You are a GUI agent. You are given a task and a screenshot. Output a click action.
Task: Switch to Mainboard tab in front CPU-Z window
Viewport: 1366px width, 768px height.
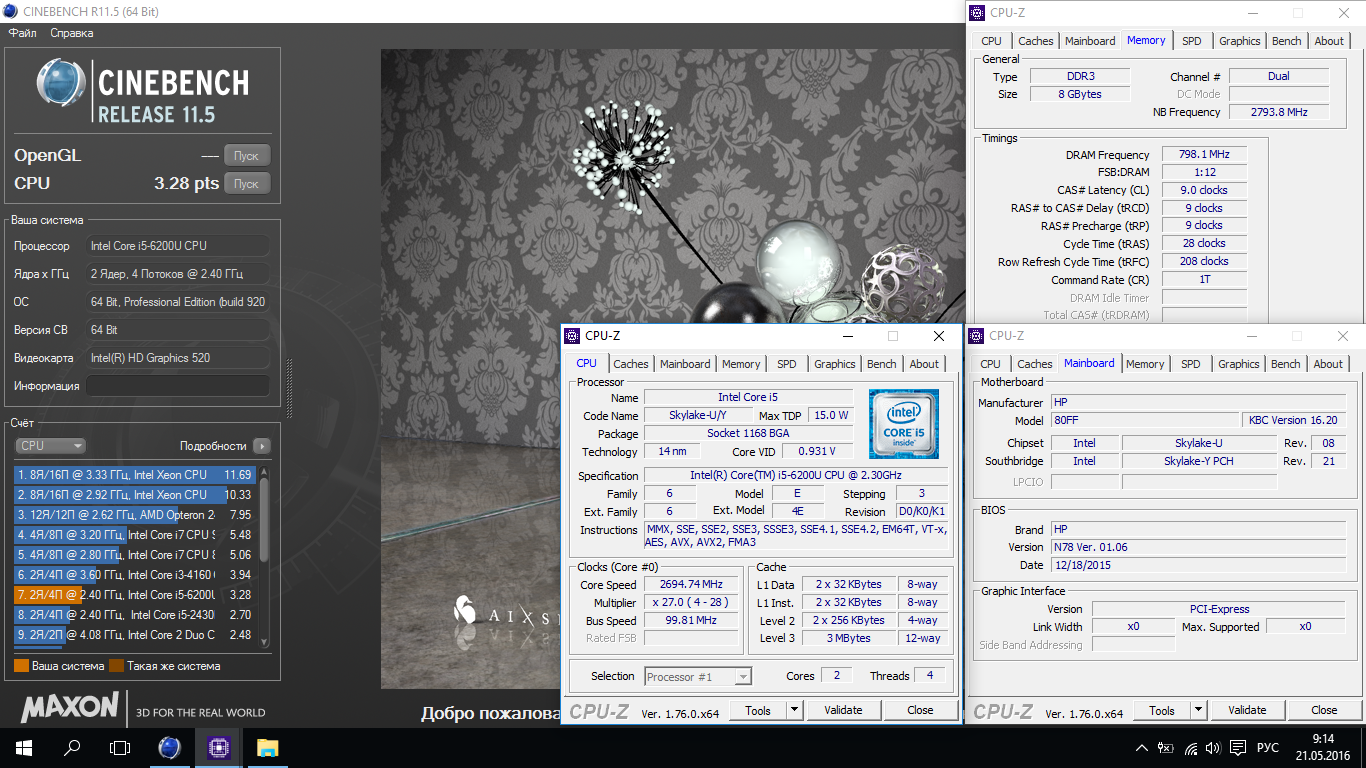pos(685,364)
